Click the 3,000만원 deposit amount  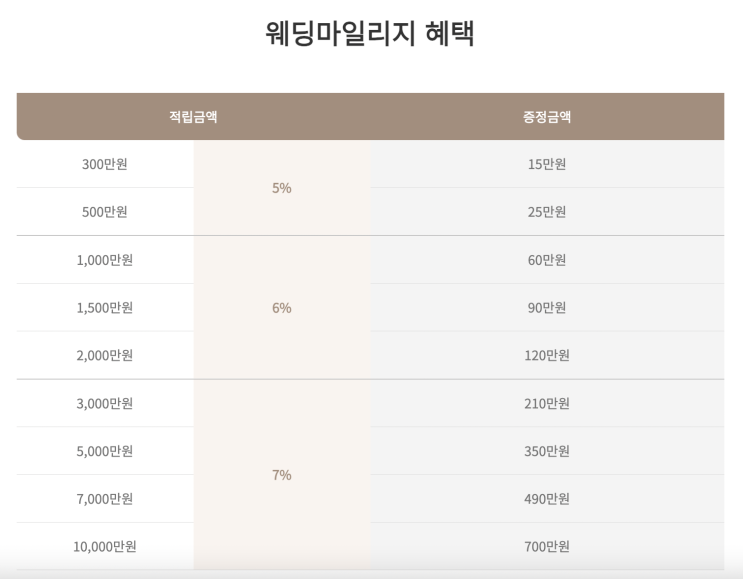[104, 403]
